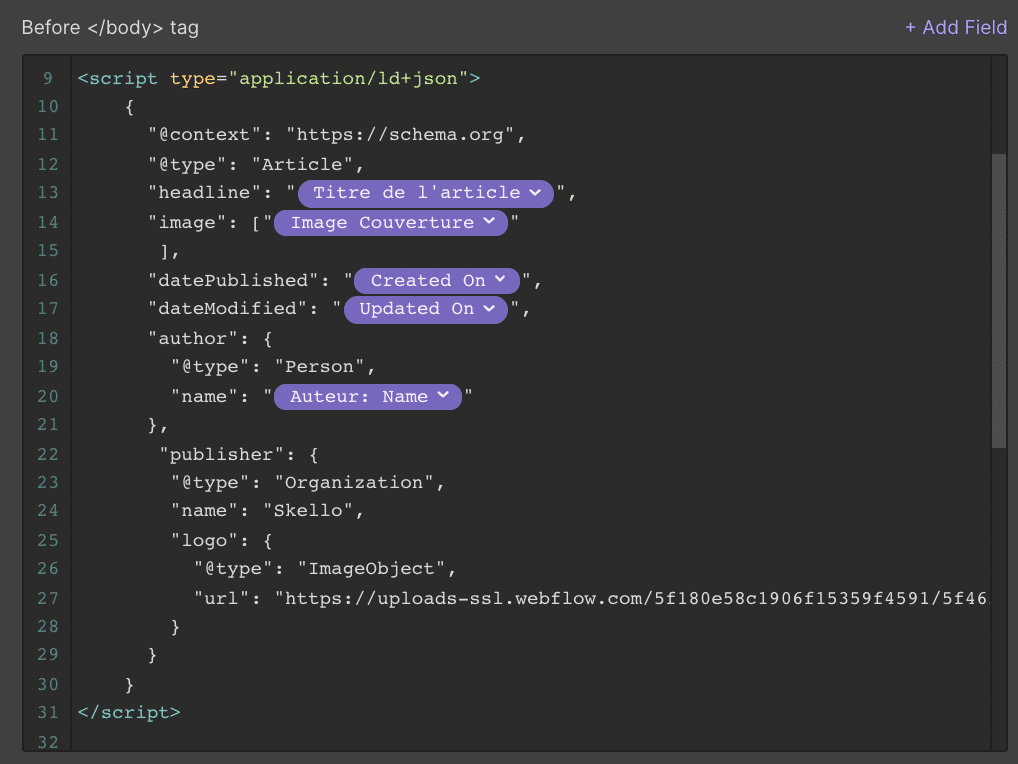Click the "Before </body> tag" section label

(110, 28)
